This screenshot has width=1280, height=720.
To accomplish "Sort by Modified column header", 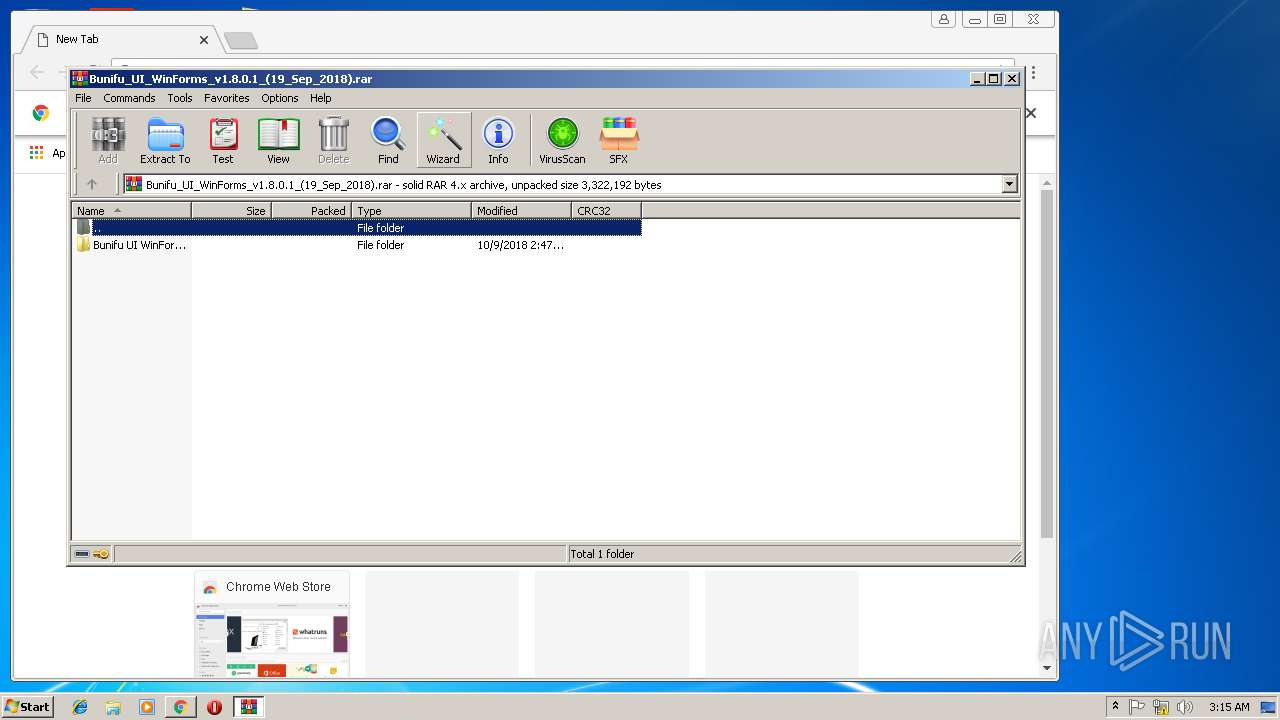I will click(521, 211).
